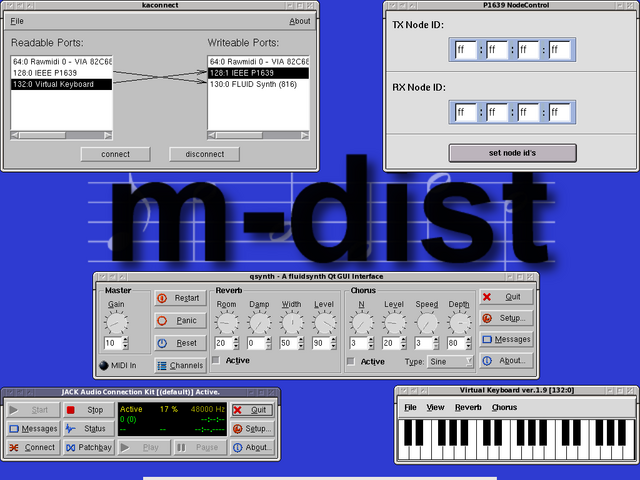Enable the Reverb Active checkbox
The width and height of the screenshot is (640, 480).
click(217, 361)
